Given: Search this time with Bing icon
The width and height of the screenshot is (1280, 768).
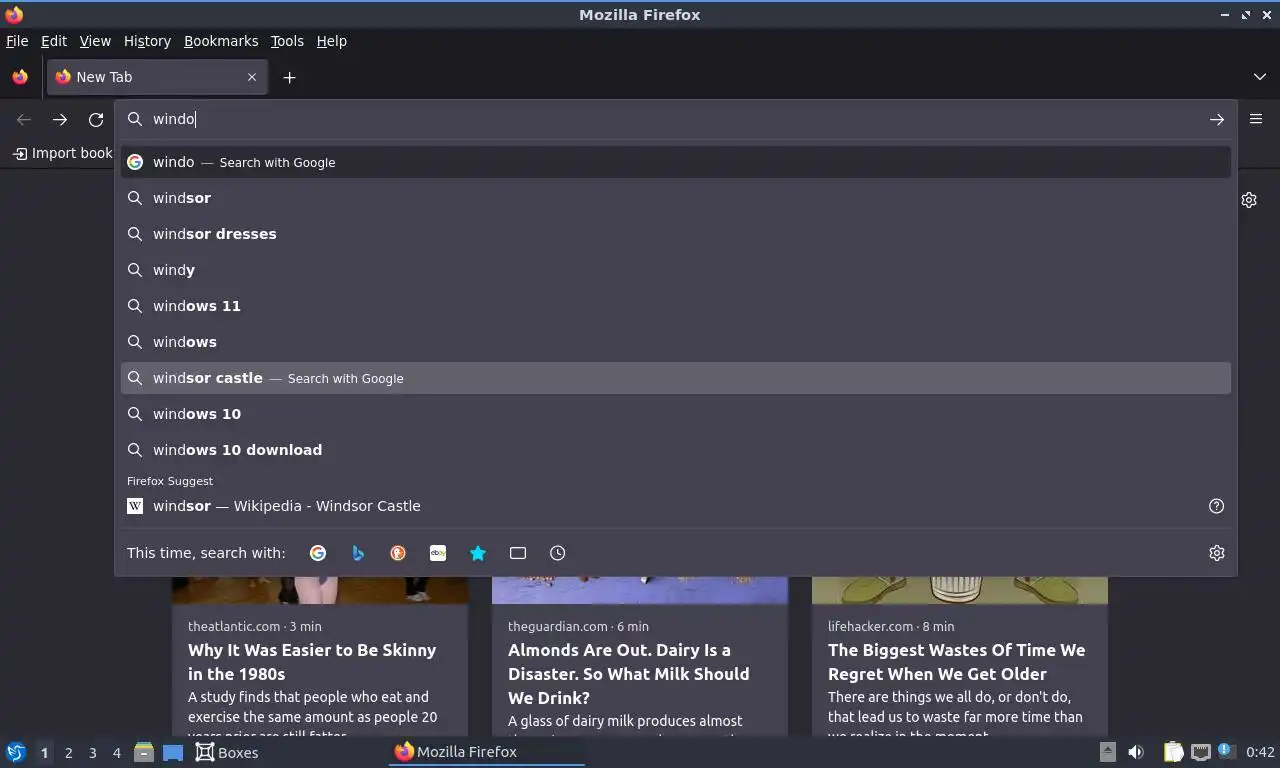Looking at the screenshot, I should pyautogui.click(x=358, y=553).
